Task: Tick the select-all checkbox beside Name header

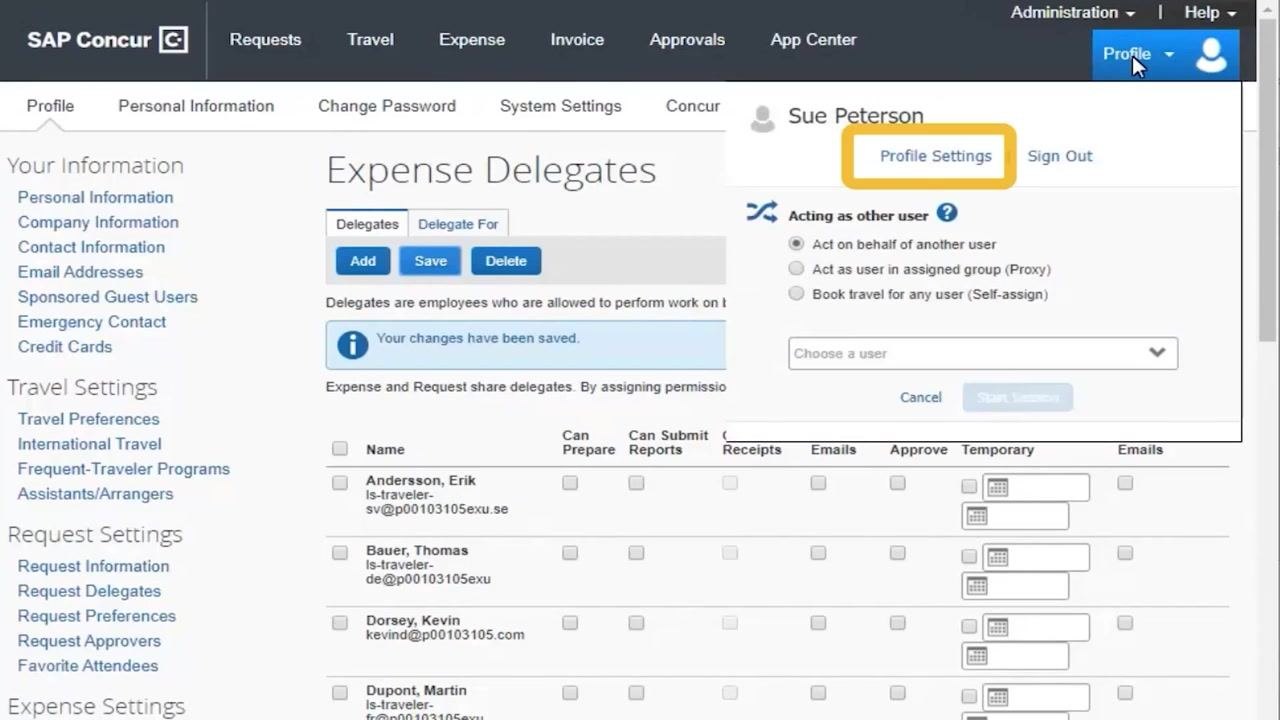Action: click(x=340, y=449)
